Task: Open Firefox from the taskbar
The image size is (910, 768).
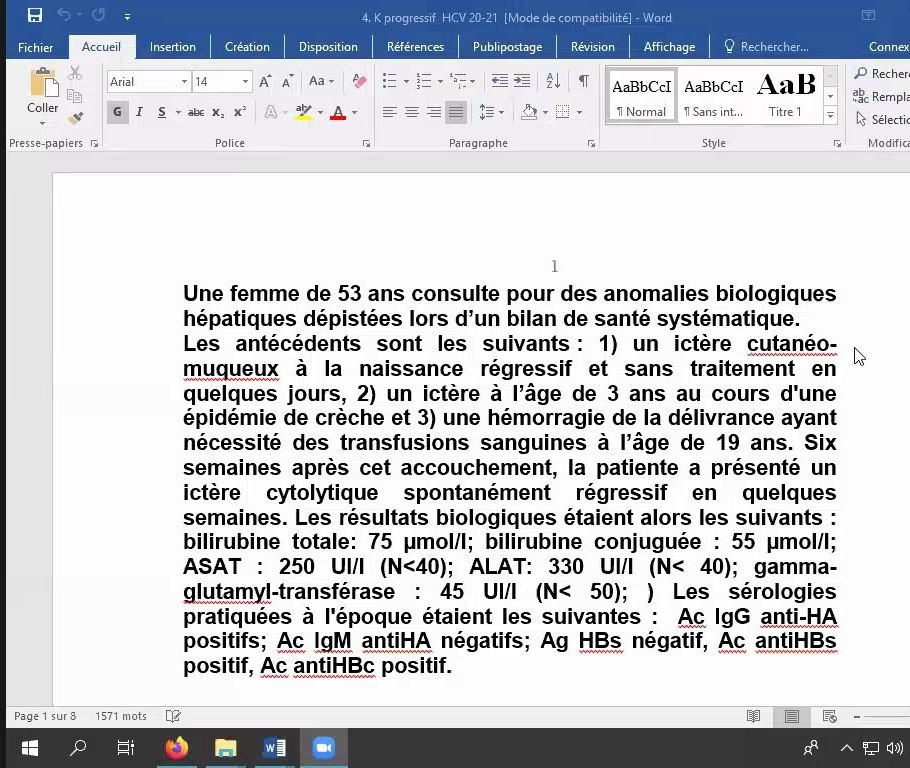Action: 176,748
